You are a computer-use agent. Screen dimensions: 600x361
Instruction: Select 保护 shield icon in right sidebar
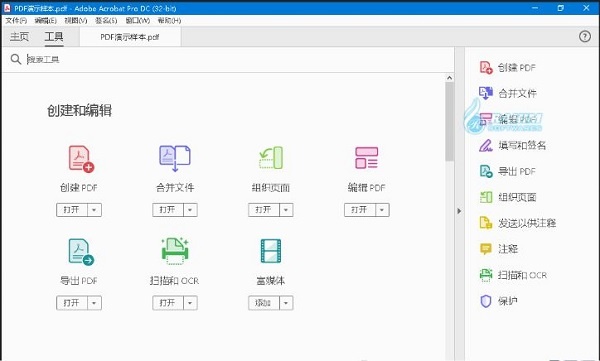[x=486, y=301]
